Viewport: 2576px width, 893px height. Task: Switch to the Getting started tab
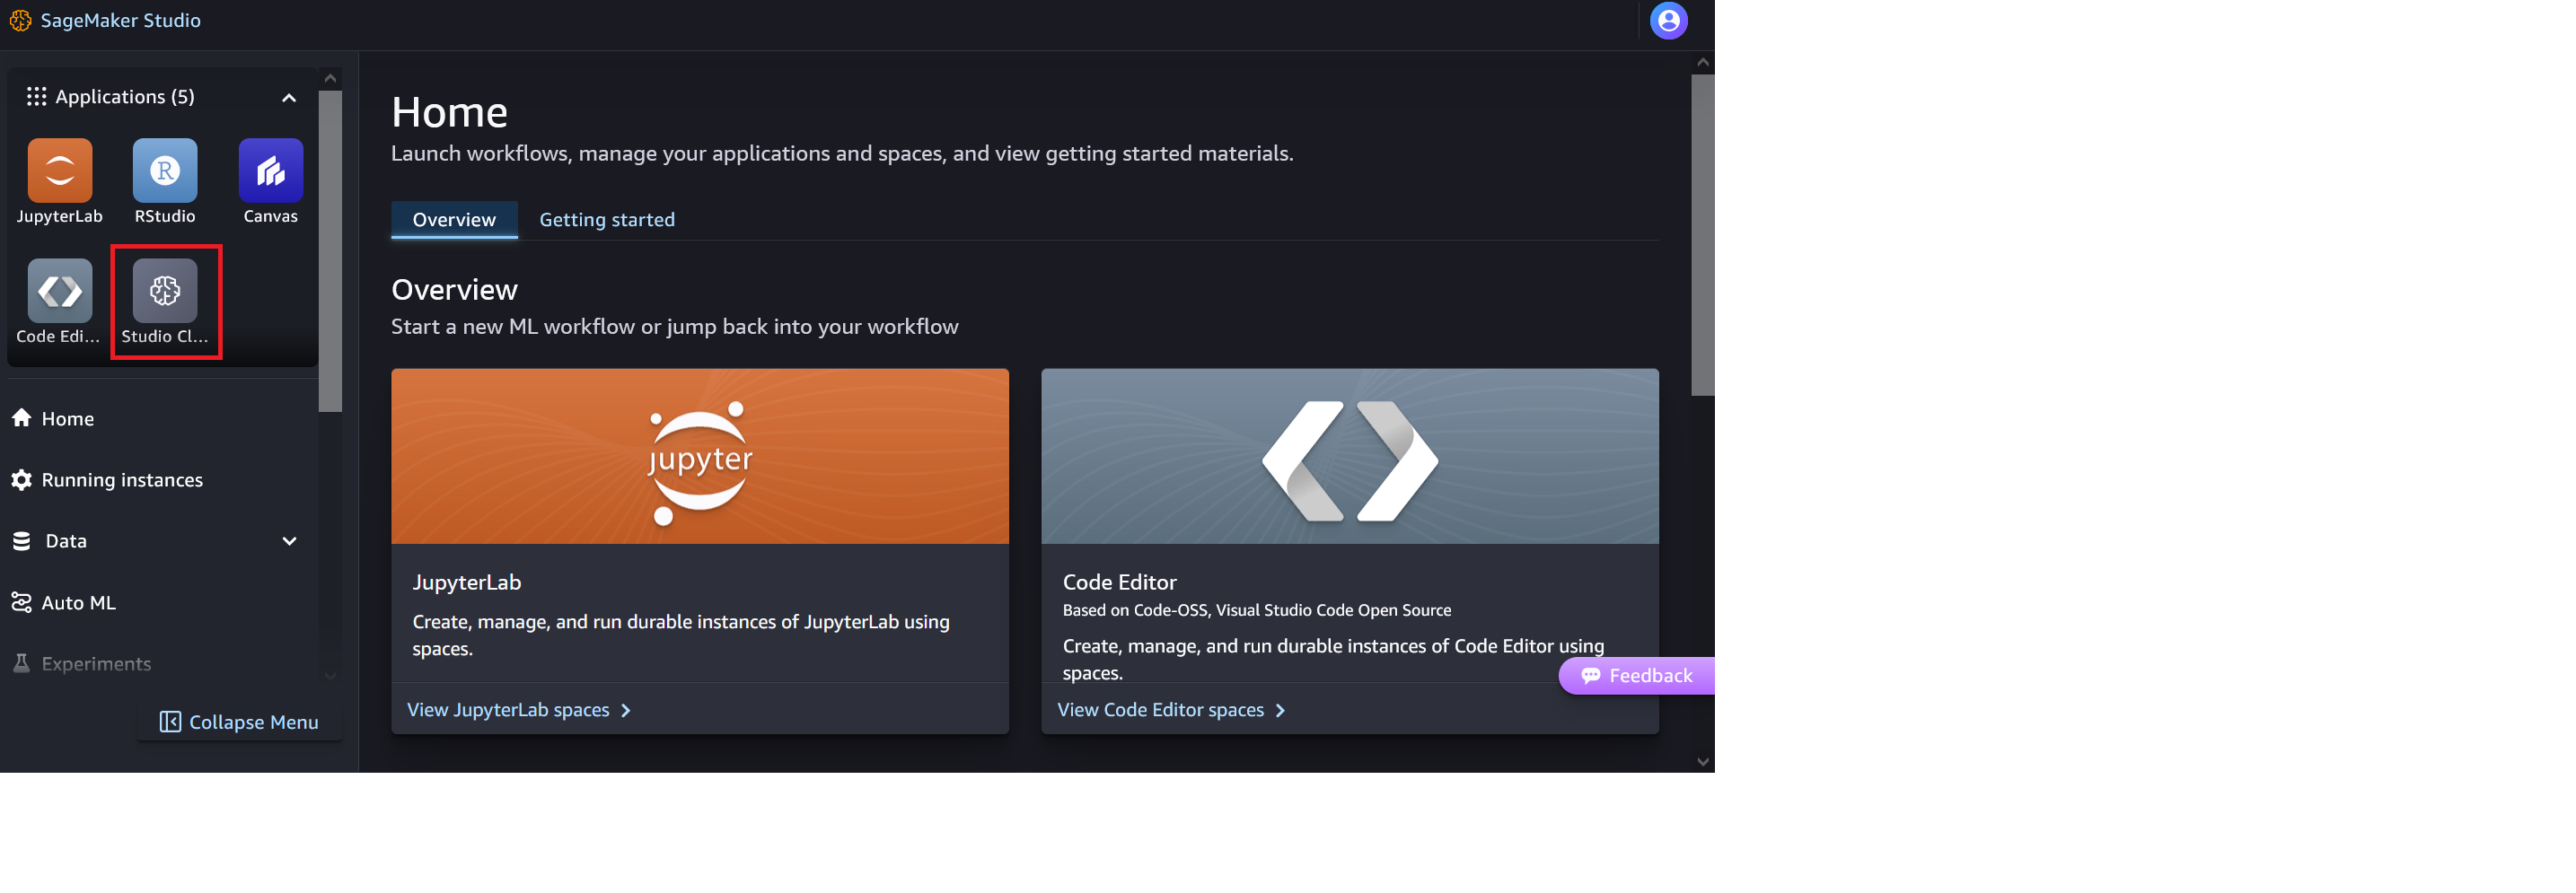[607, 220]
